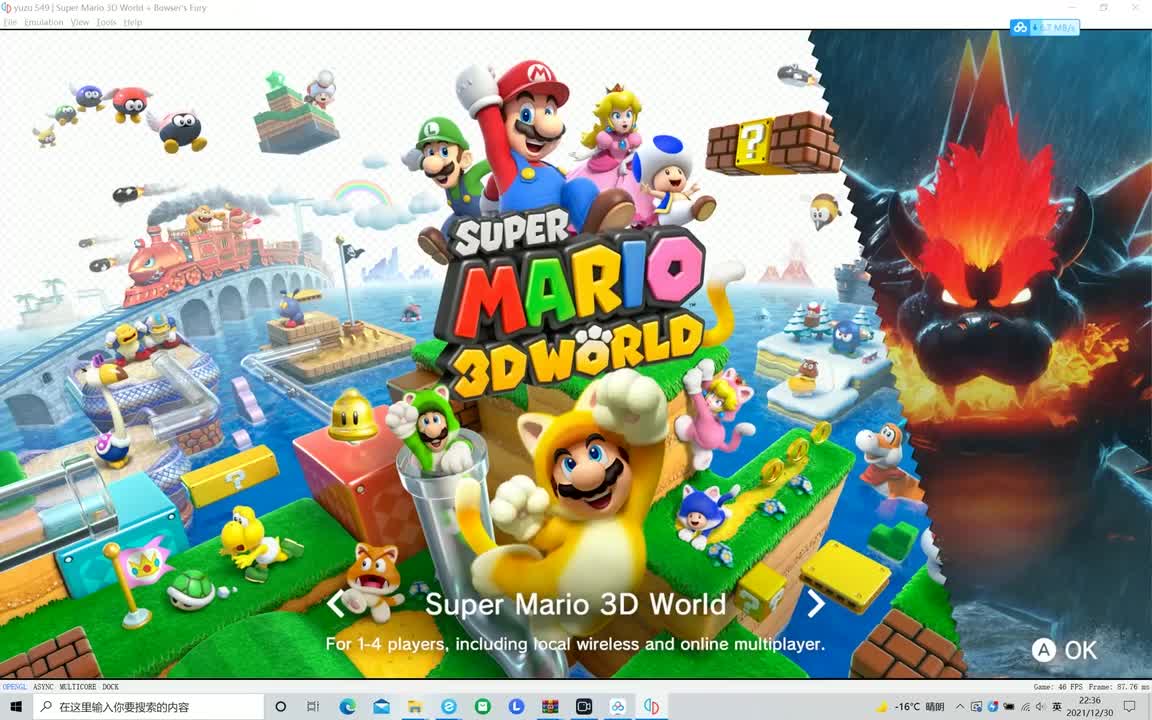Open the blue 'L' app icon on taskbar

pyautogui.click(x=516, y=706)
